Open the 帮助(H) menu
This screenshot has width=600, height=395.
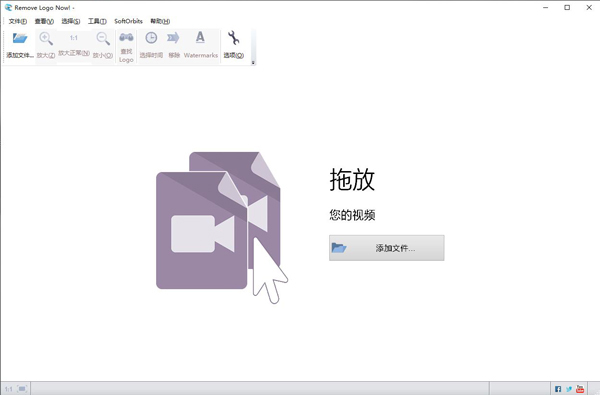tap(160, 21)
